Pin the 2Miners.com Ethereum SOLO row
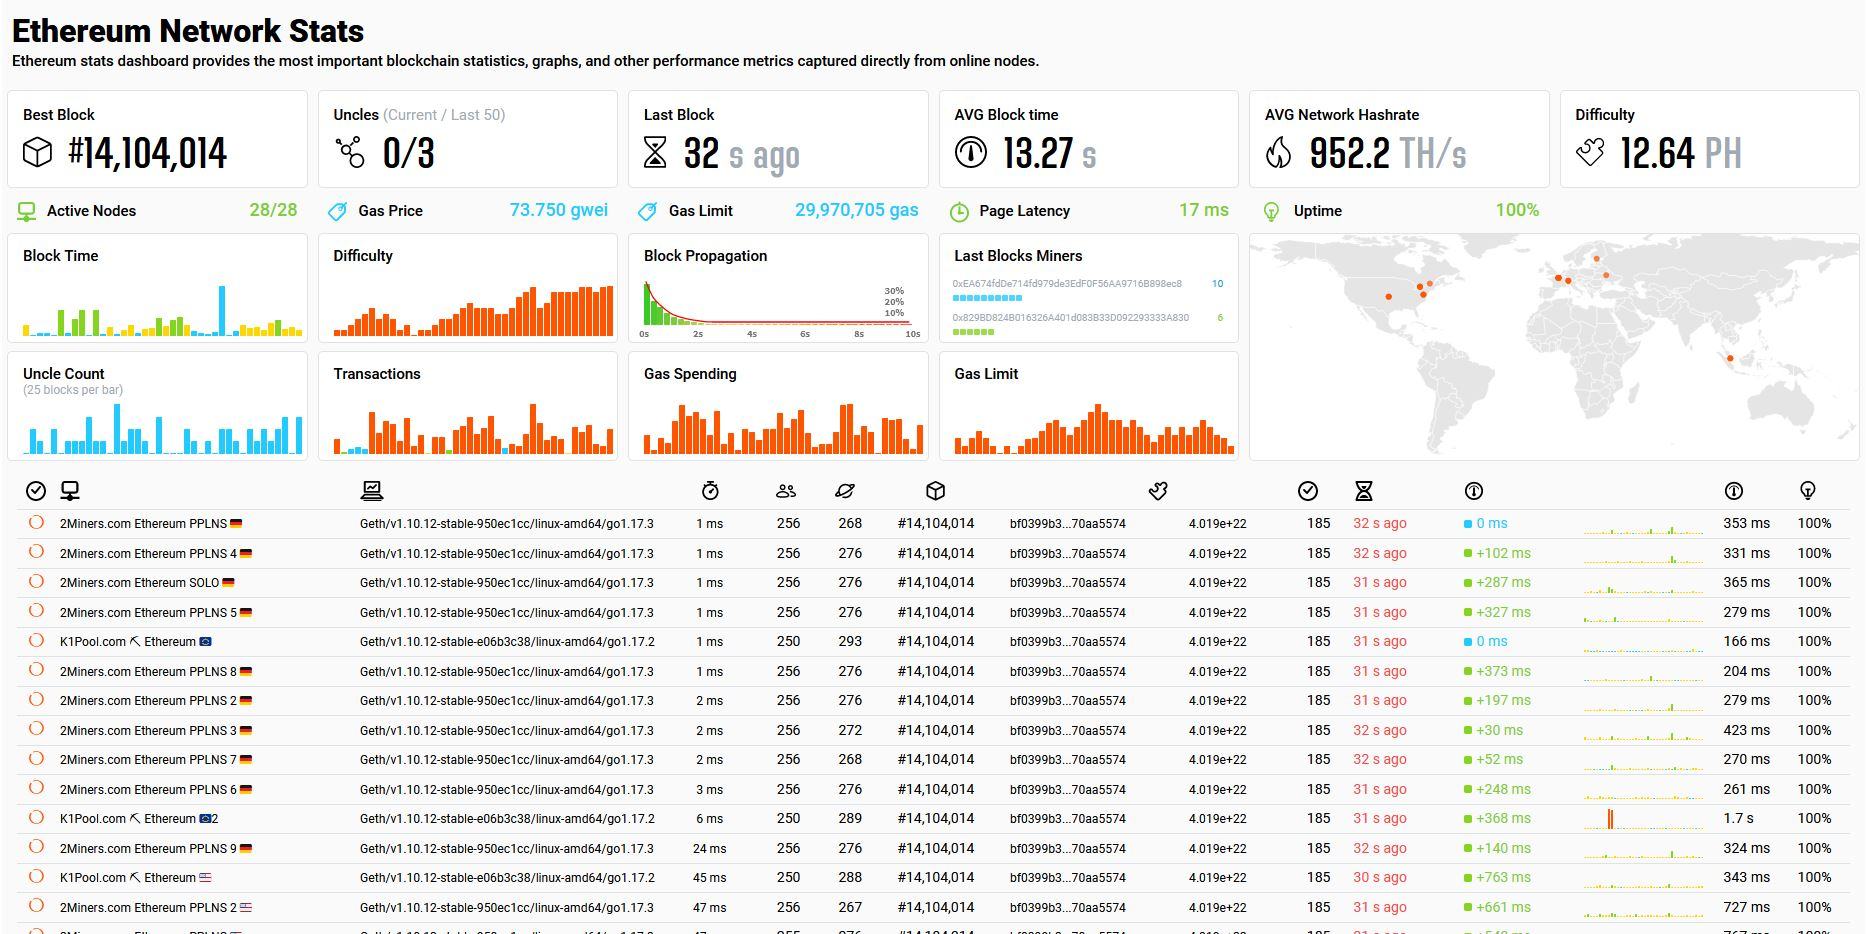Image resolution: width=1866 pixels, height=934 pixels. 36,581
